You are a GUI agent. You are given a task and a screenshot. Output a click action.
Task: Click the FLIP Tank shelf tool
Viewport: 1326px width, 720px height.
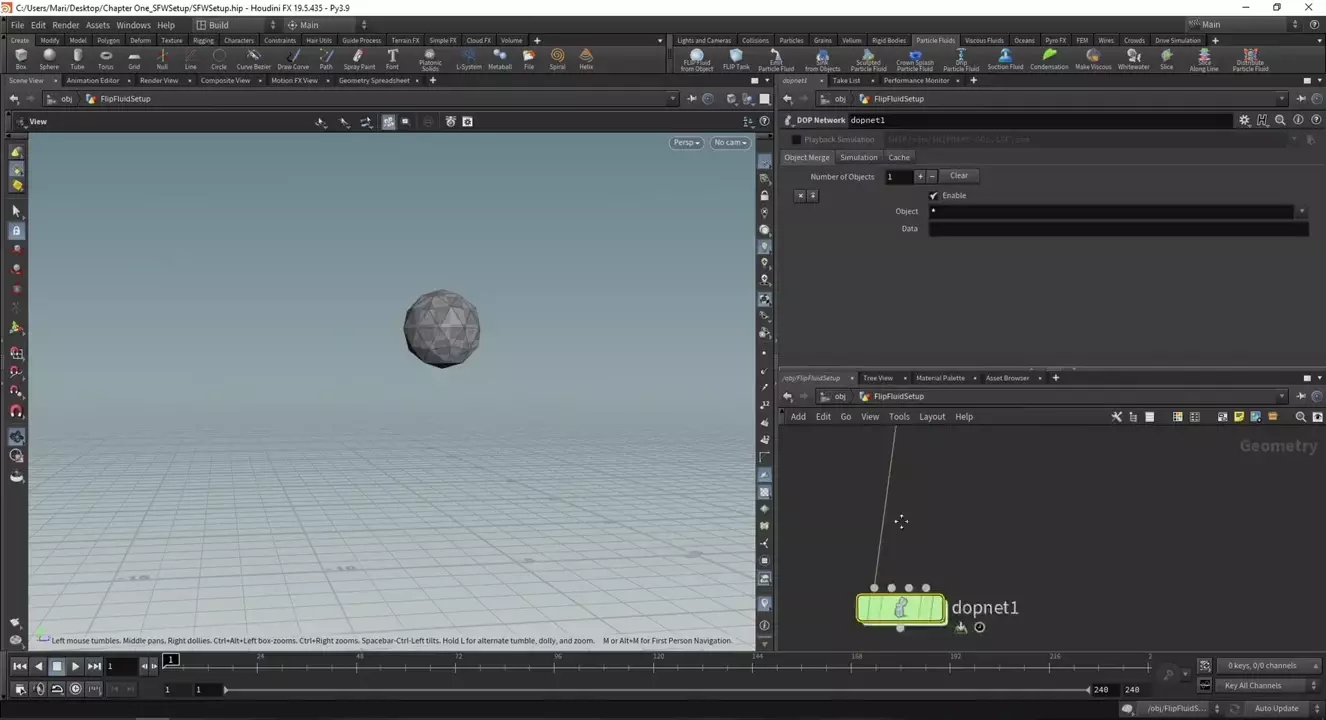pyautogui.click(x=736, y=59)
